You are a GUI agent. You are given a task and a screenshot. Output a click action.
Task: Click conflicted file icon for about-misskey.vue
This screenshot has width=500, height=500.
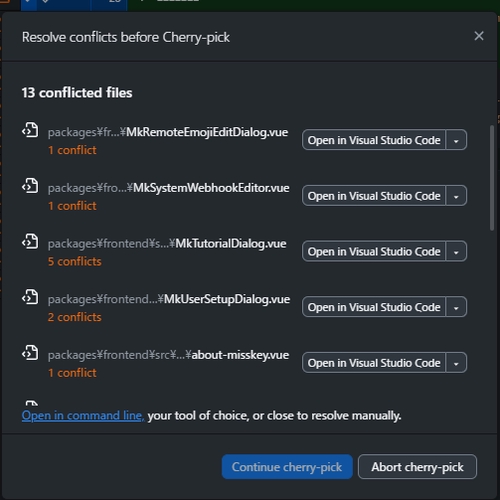click(30, 353)
